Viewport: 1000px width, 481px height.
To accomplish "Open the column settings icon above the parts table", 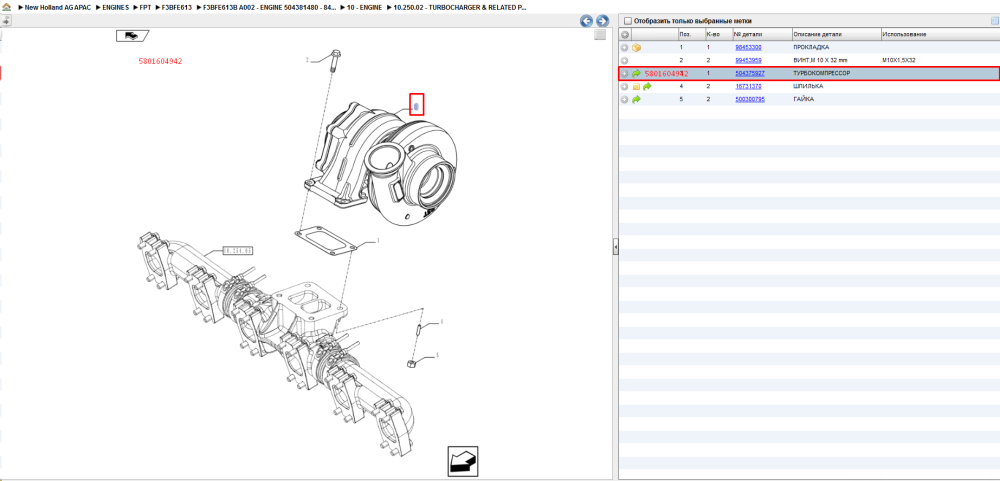I will pos(994,21).
